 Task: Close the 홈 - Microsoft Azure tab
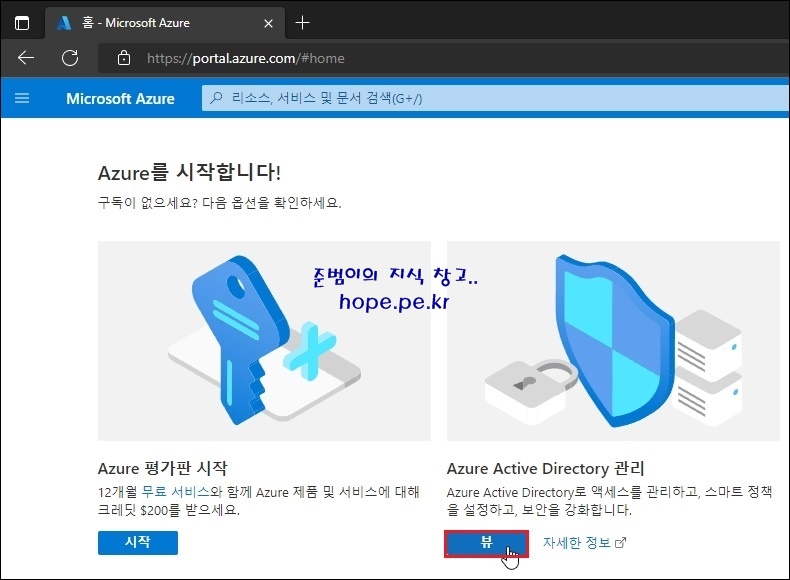click(x=269, y=23)
